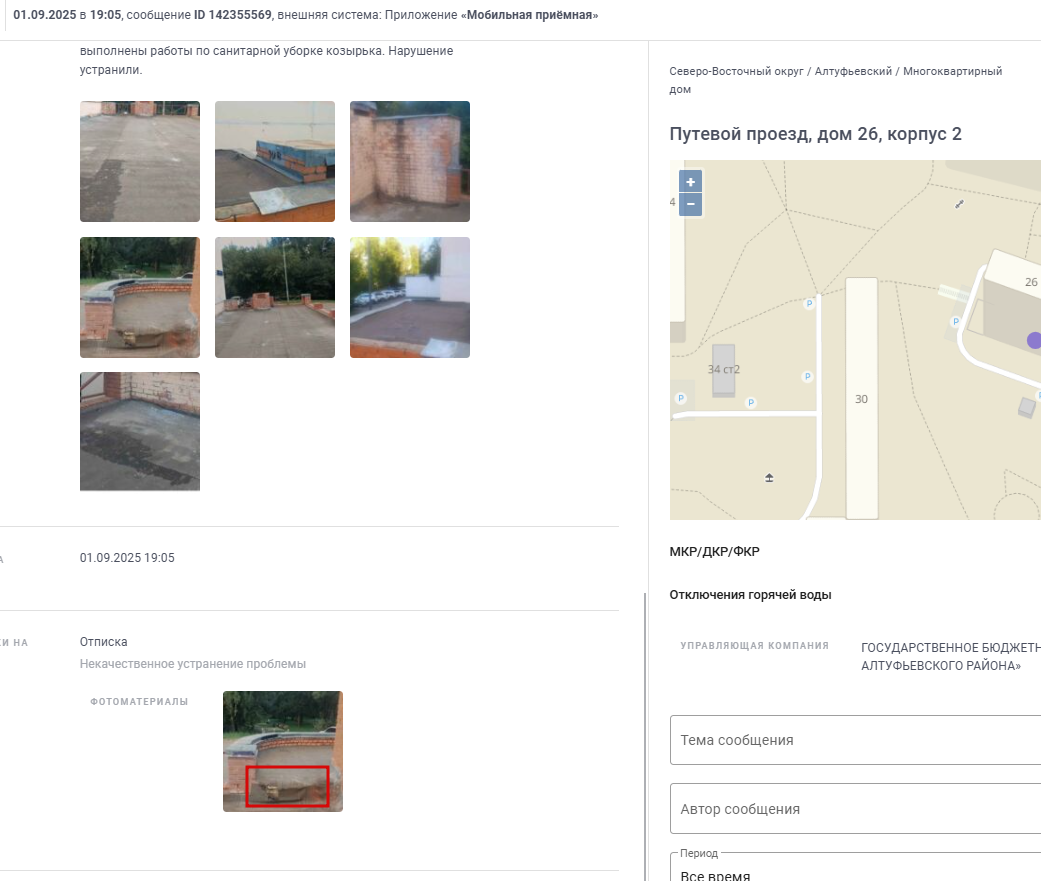The image size is (1041, 881).
Task: Click the date 01.09.2025 19:05 value
Action: click(127, 558)
